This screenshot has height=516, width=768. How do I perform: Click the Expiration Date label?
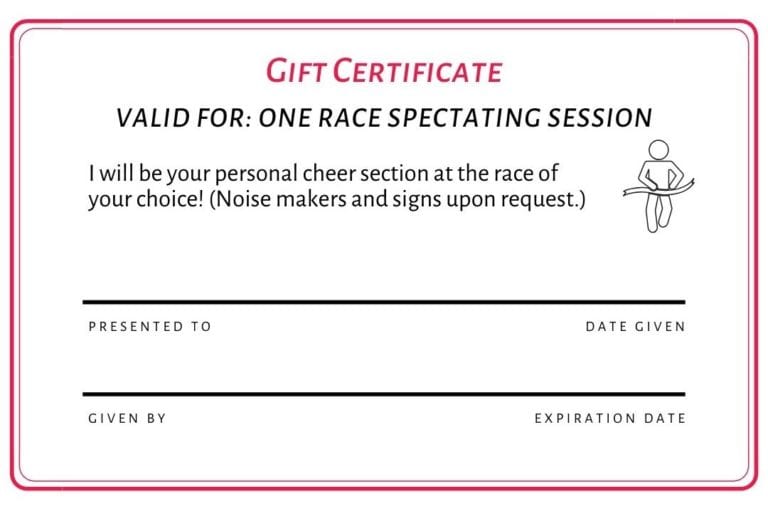pyautogui.click(x=610, y=419)
